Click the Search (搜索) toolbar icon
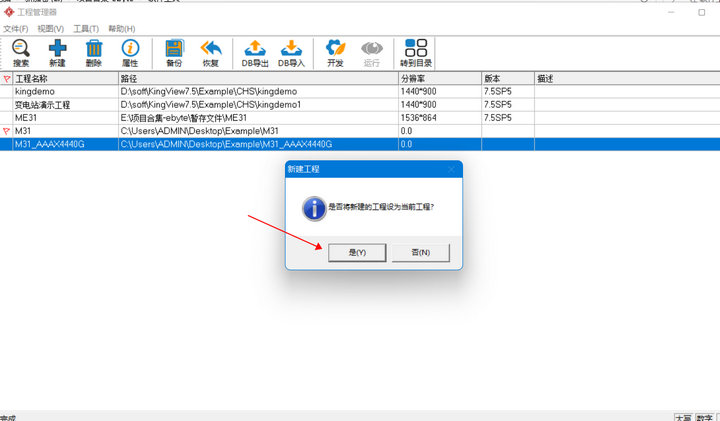The width and height of the screenshot is (720, 421). point(21,52)
